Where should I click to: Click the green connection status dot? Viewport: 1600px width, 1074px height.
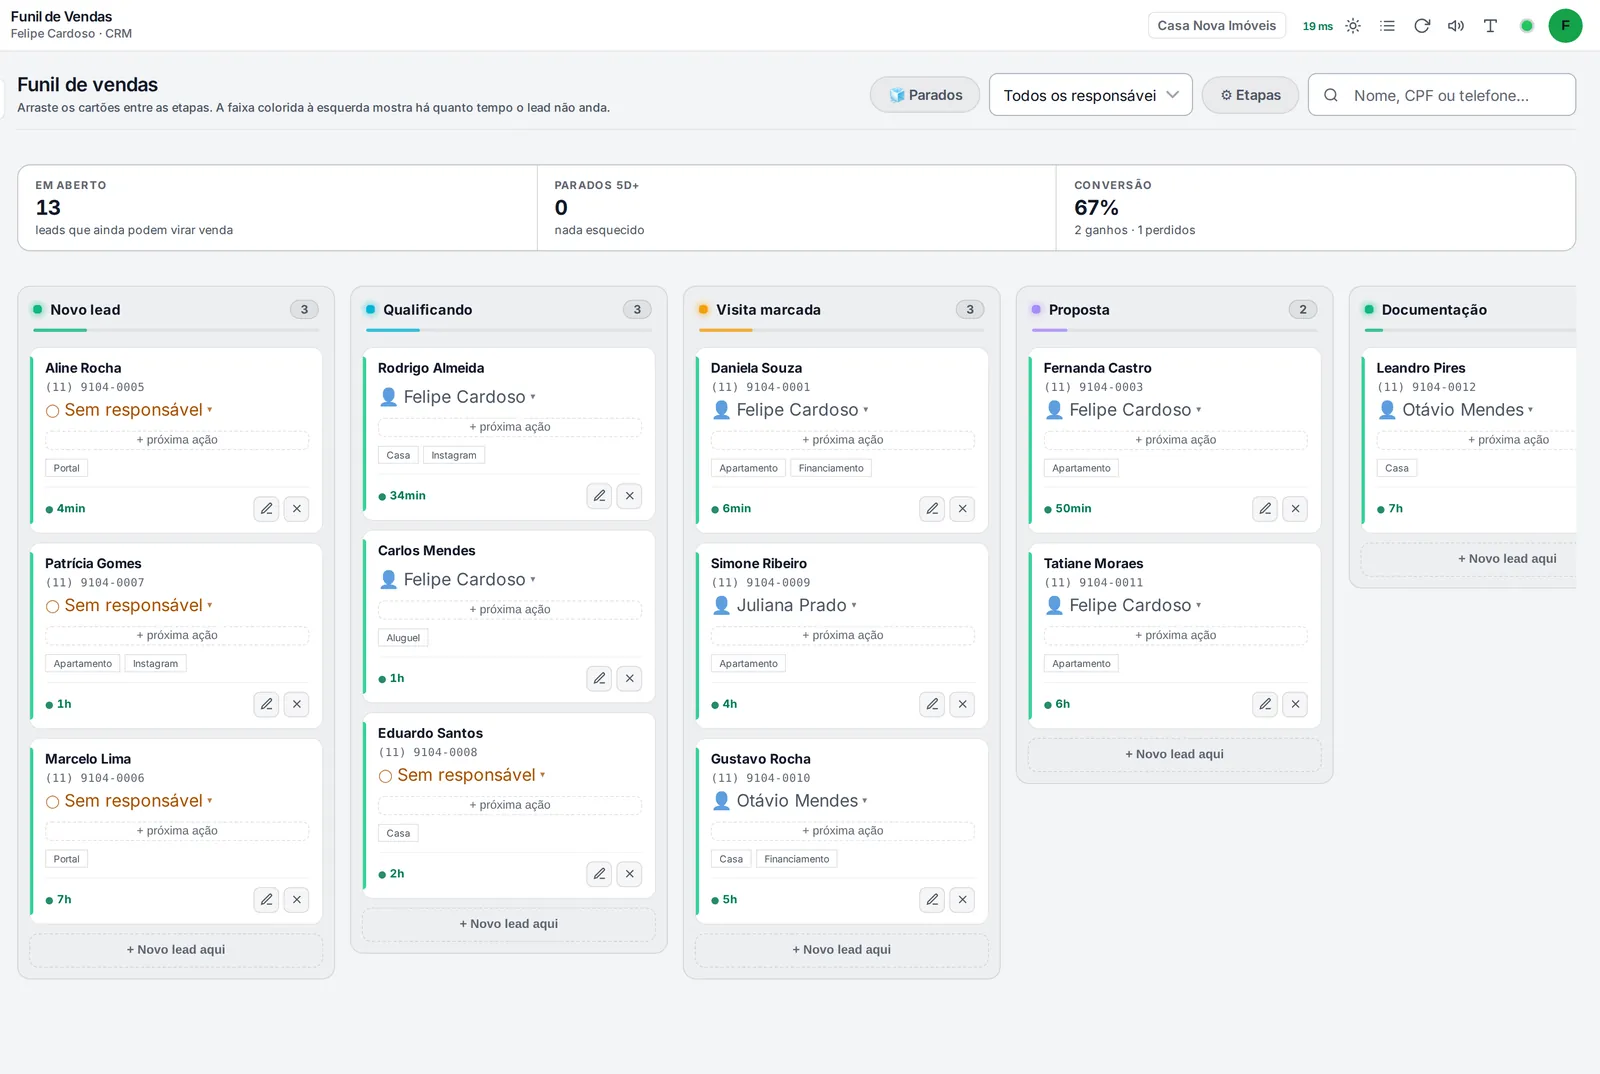pyautogui.click(x=1527, y=26)
